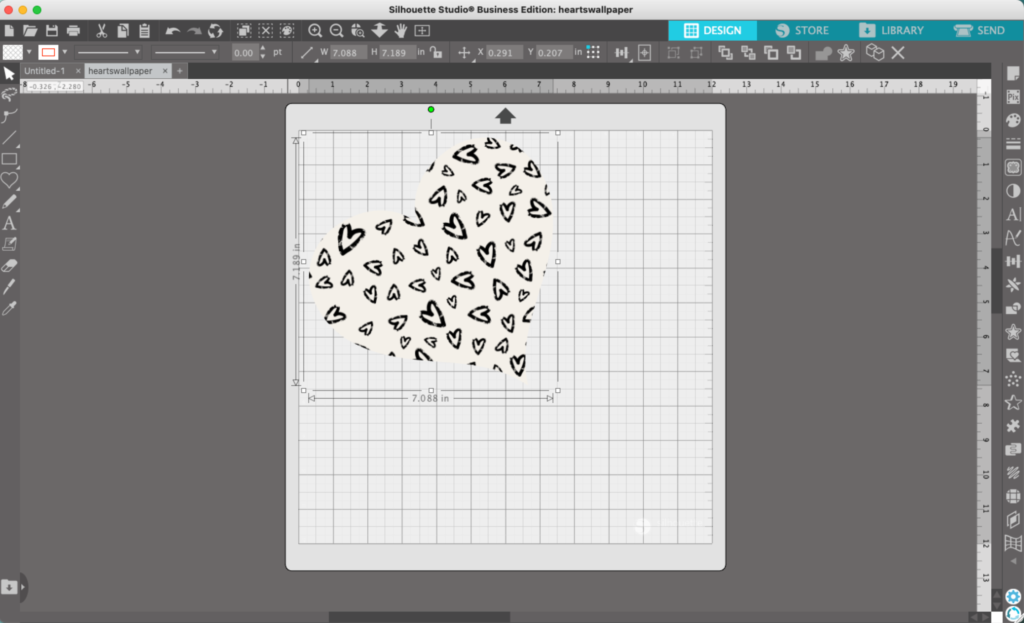
Task: Toggle the nine-dot reference point grid
Action: [x=593, y=52]
